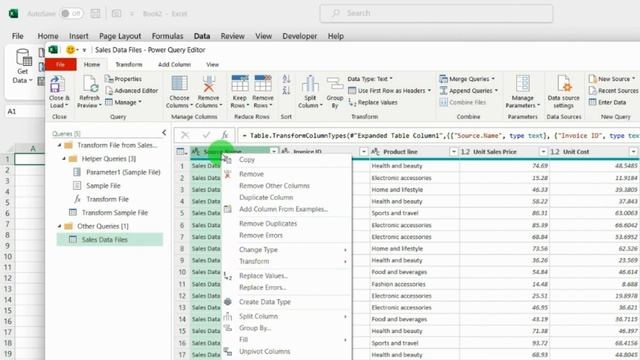Image resolution: width=640 pixels, height=360 pixels.
Task: Choose Copy from context menu
Action: (x=247, y=160)
